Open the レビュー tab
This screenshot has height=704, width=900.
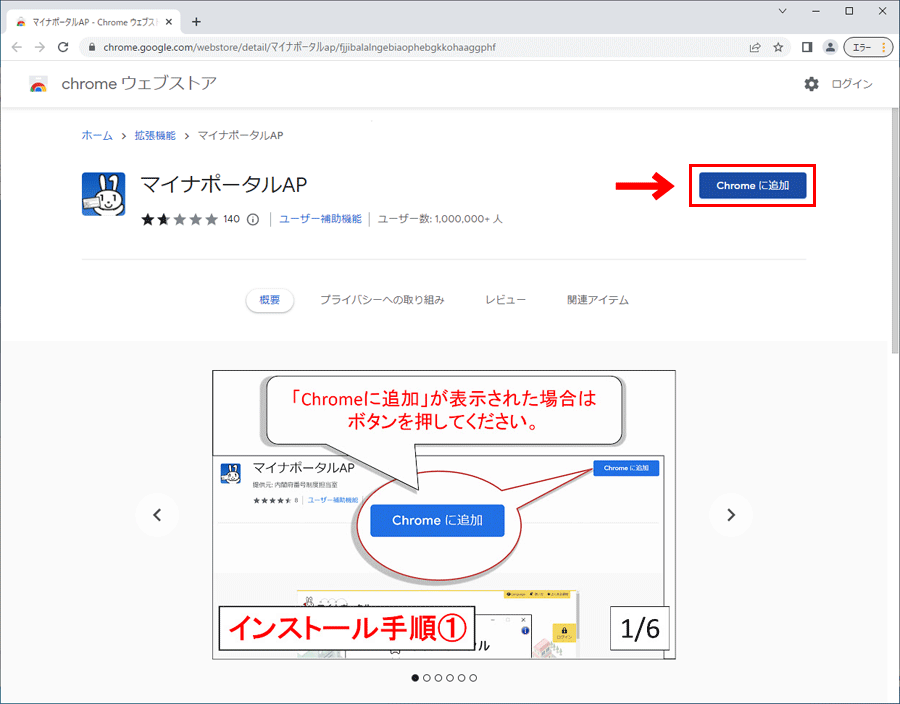505,300
